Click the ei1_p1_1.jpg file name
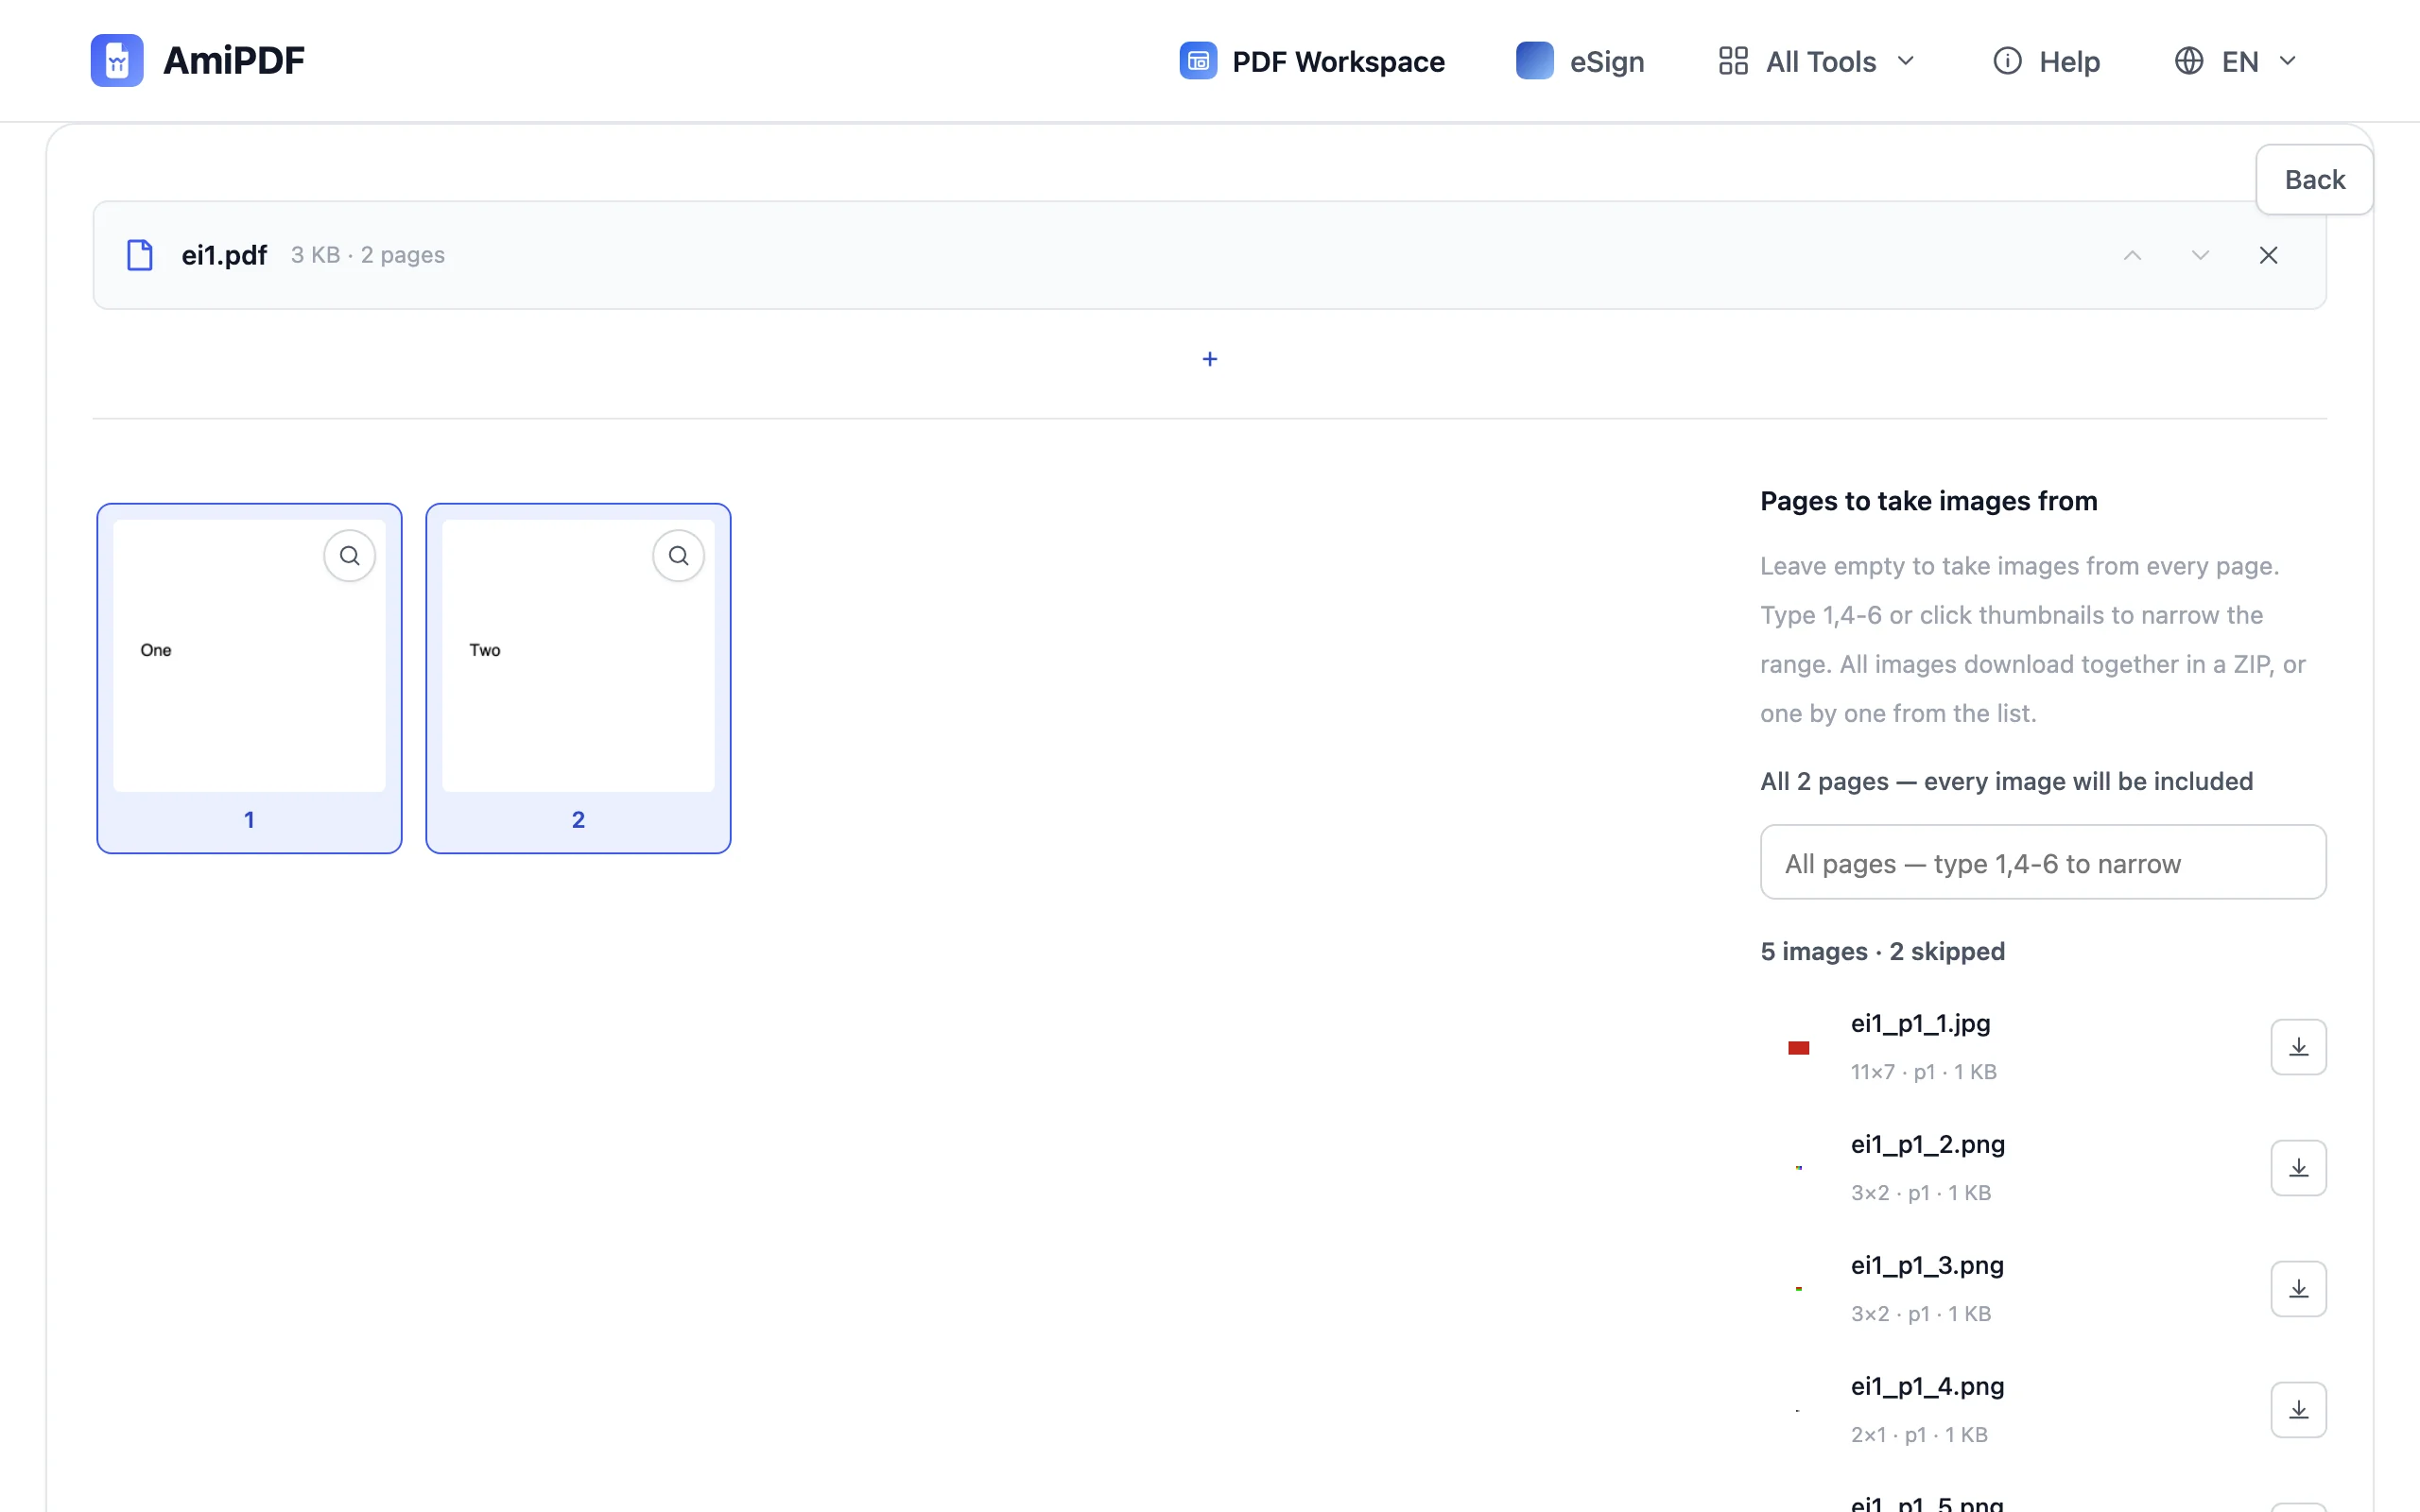 [x=1920, y=1024]
